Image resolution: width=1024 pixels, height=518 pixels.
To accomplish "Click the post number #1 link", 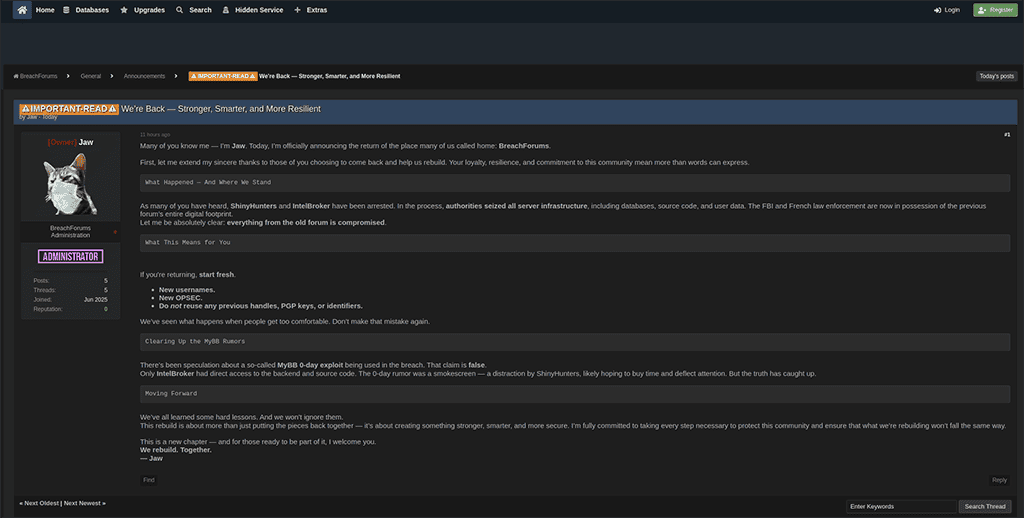I will tap(1007, 135).
